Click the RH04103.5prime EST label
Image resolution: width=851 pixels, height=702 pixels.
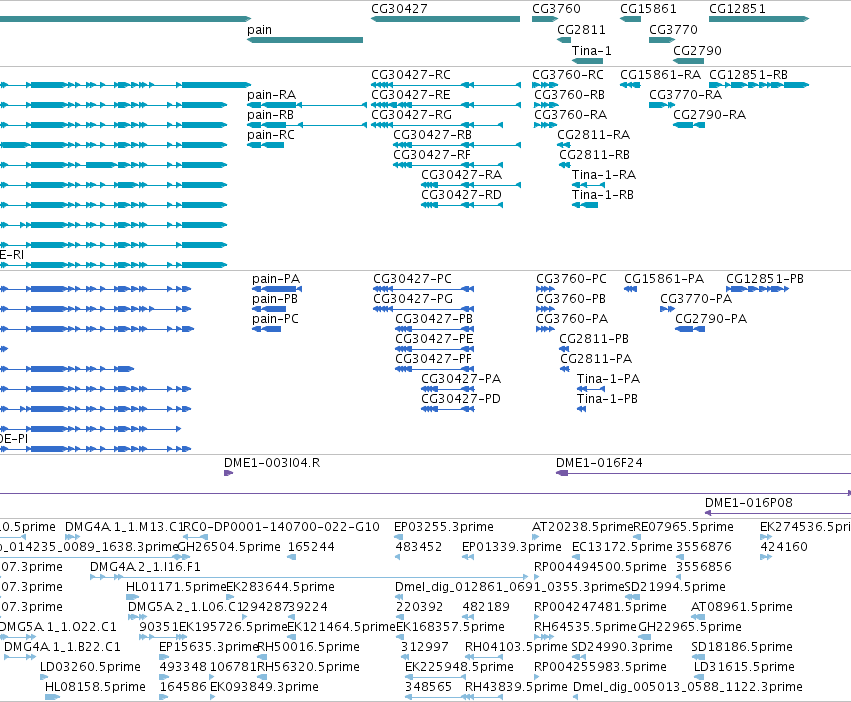click(516, 647)
